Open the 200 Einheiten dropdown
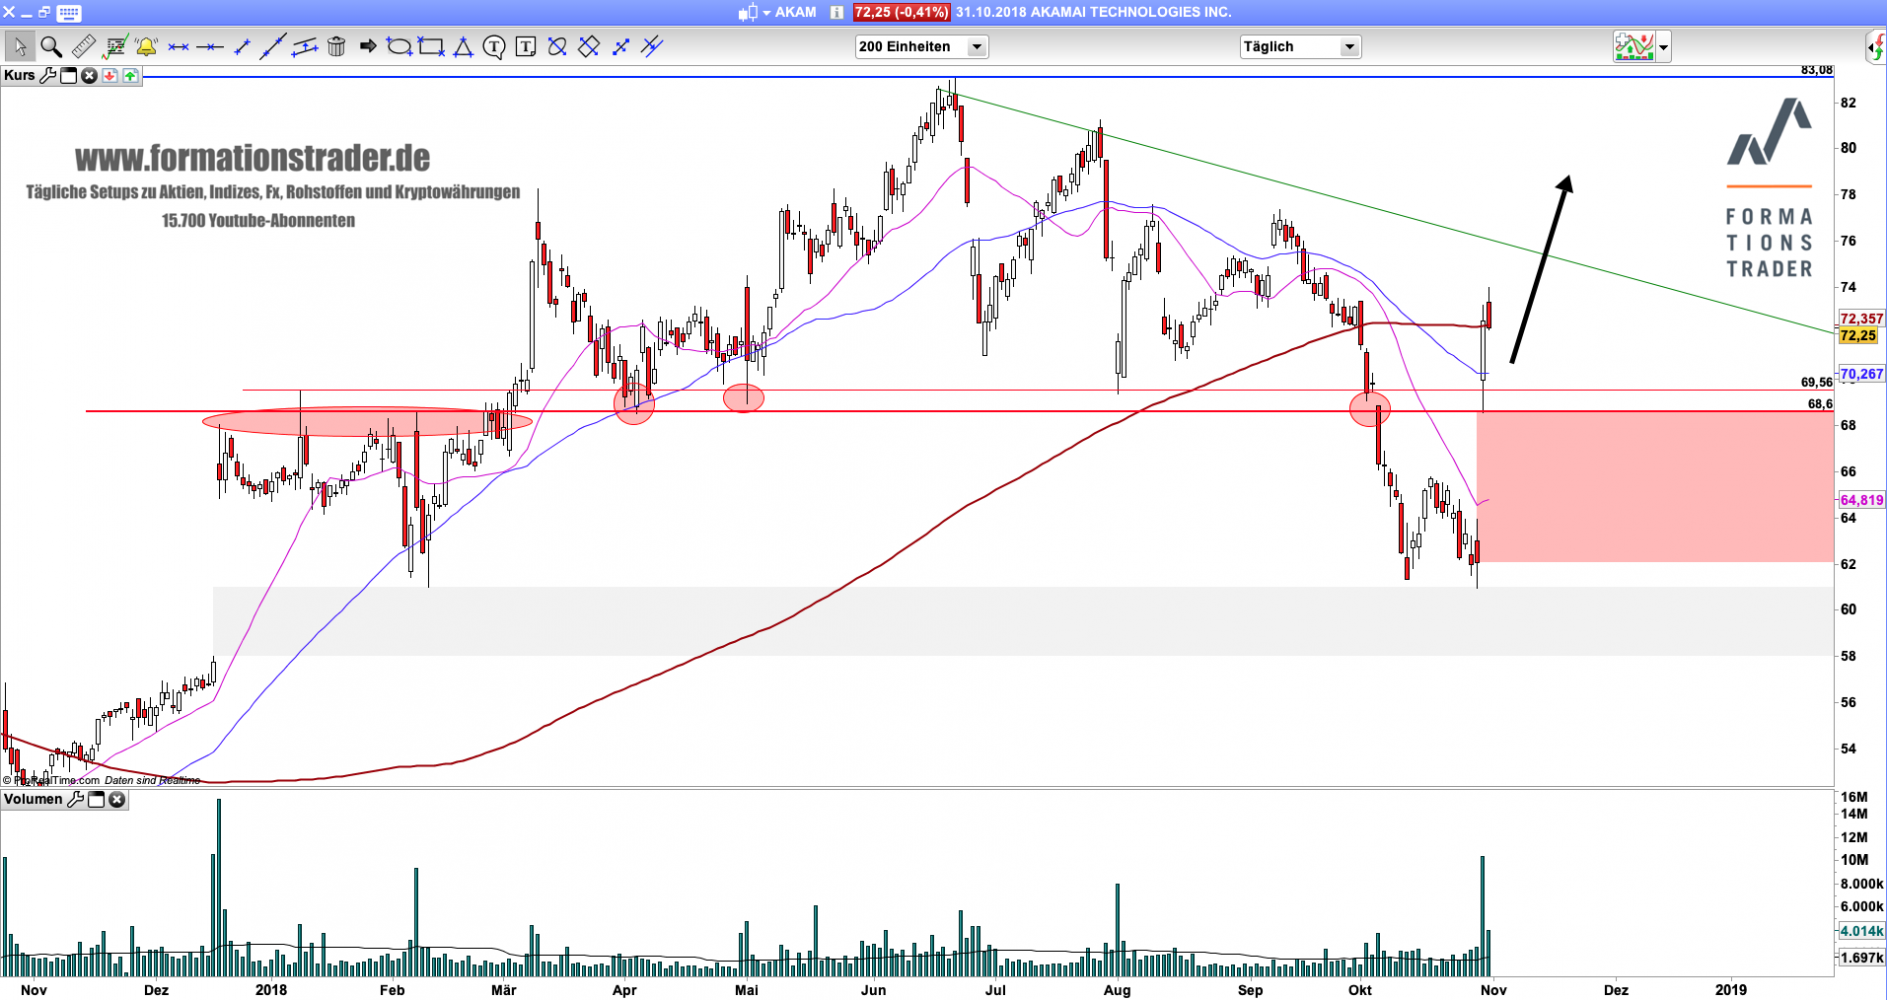1887x1000 pixels. [976, 47]
